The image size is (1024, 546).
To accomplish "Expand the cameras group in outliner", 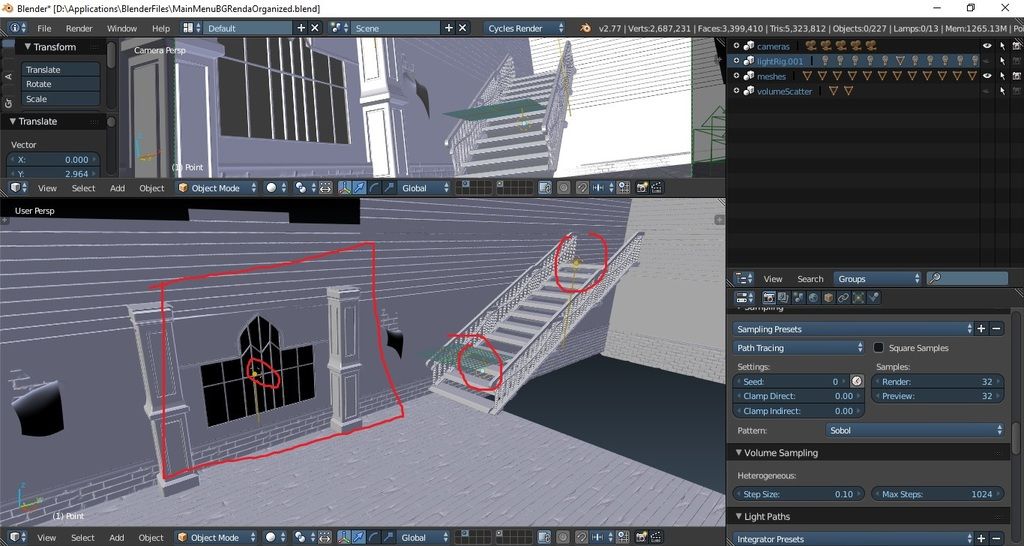I will [x=737, y=46].
